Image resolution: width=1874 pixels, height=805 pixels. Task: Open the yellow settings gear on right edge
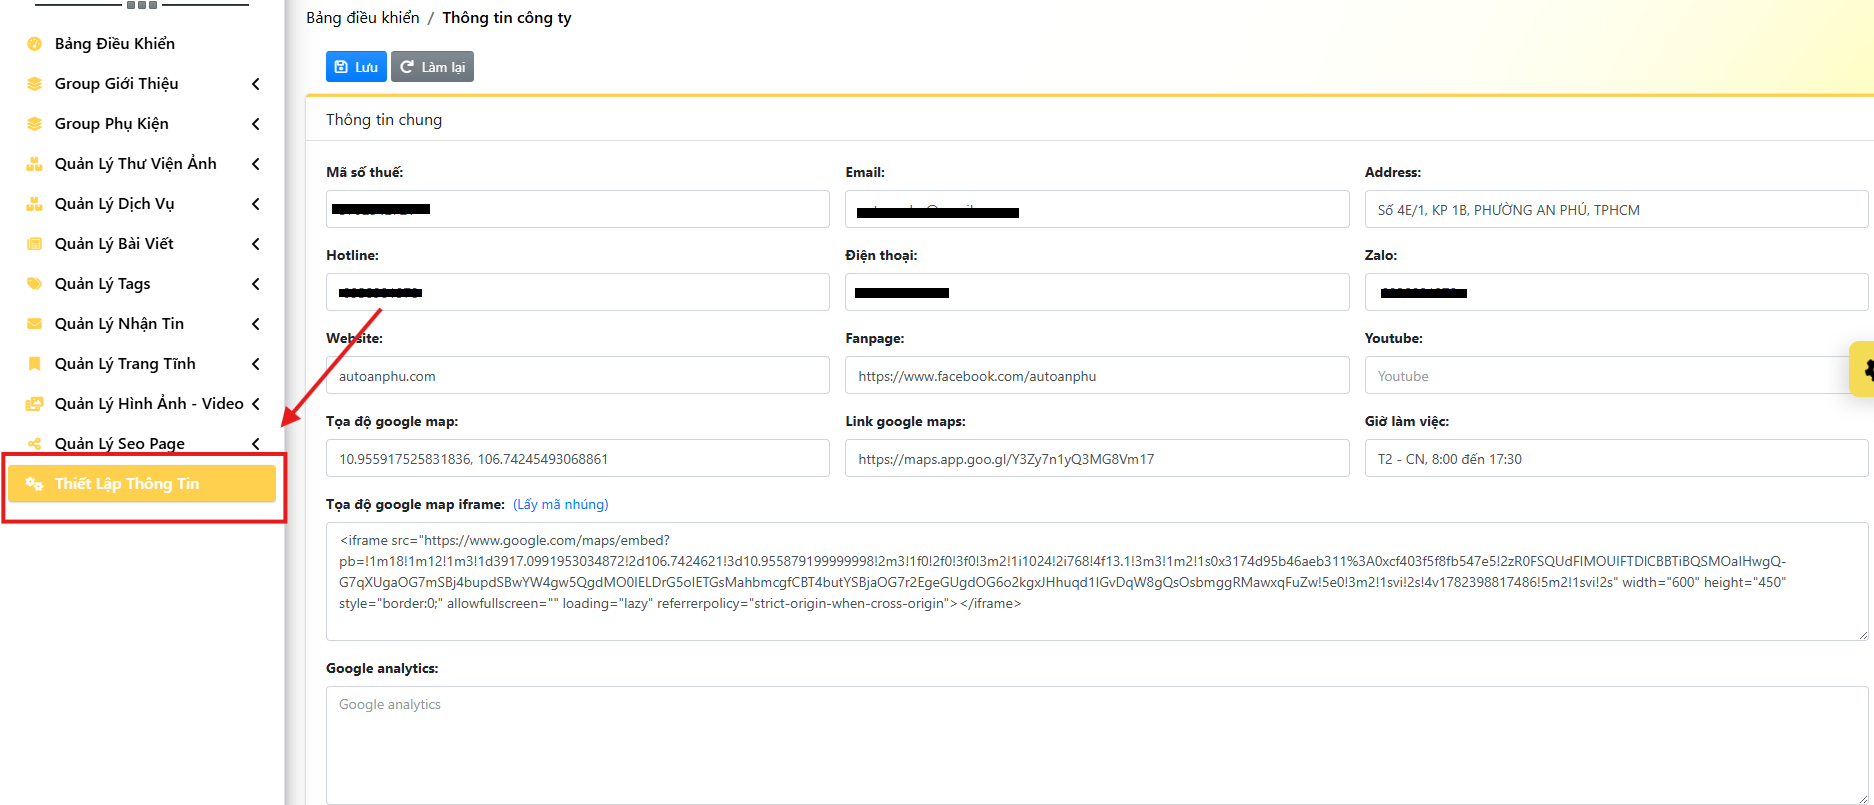coord(1864,370)
